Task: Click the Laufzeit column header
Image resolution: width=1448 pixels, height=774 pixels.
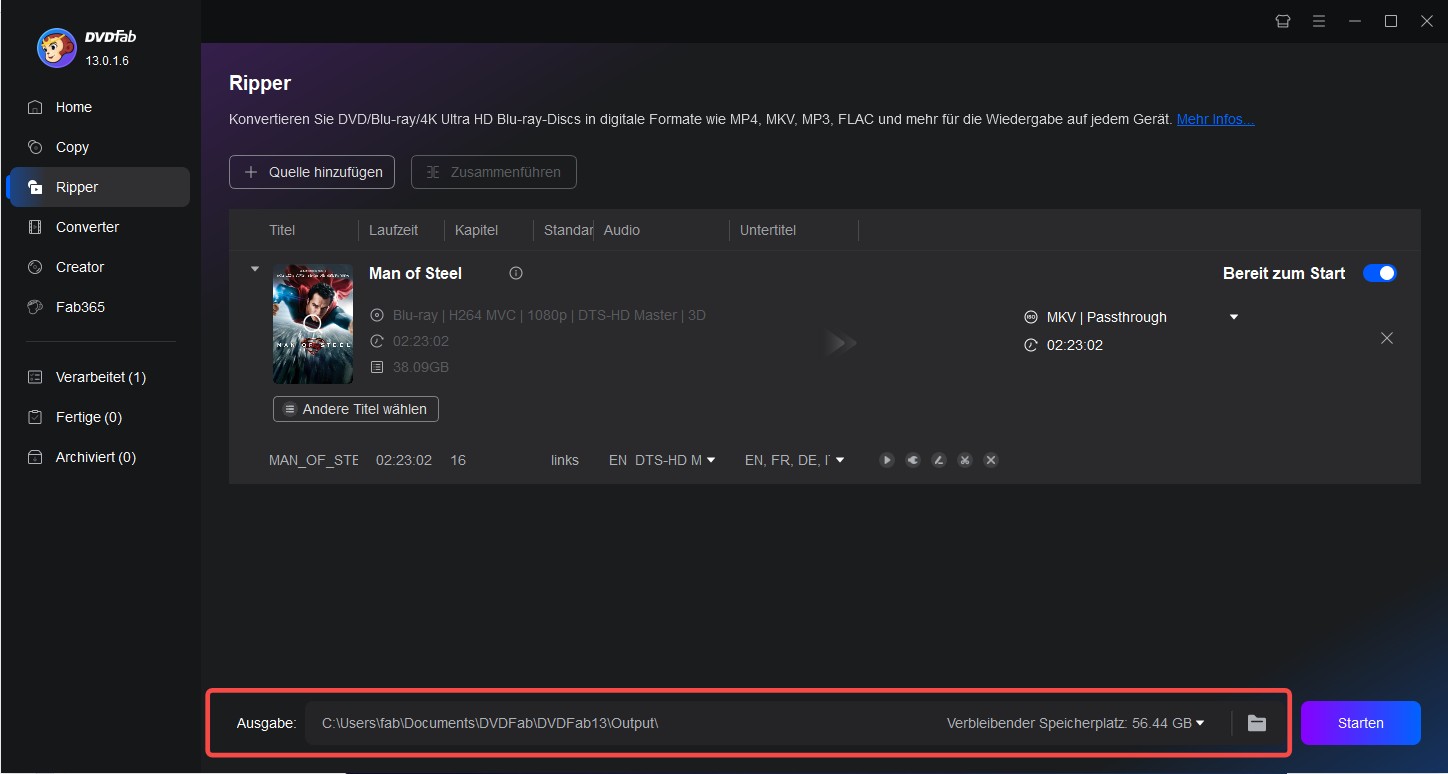Action: click(393, 230)
